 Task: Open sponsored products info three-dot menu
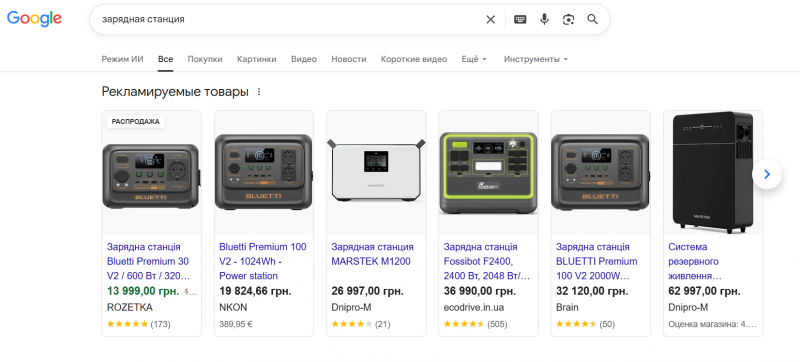tap(259, 92)
